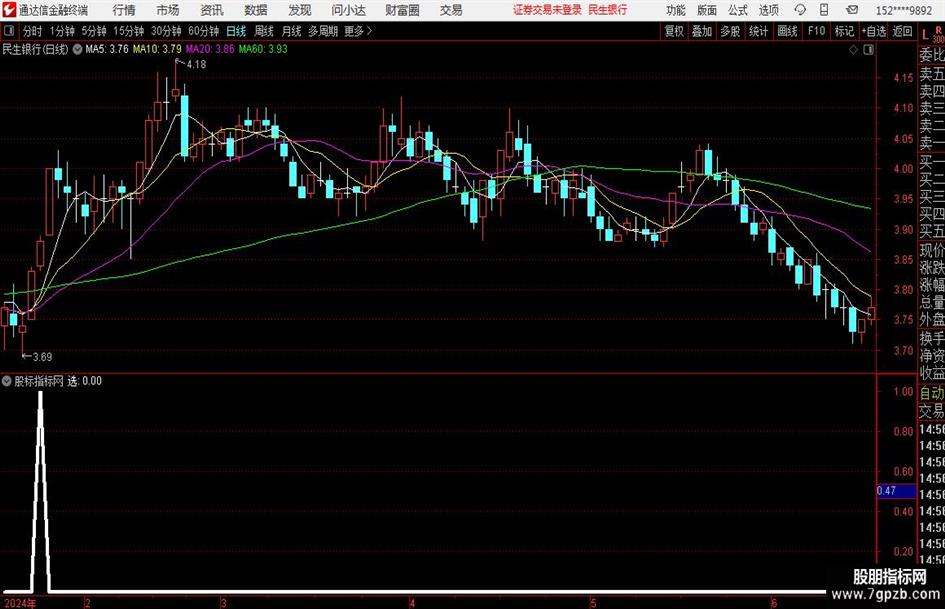Click the 返回 back button
The width and height of the screenshot is (945, 609).
click(902, 31)
